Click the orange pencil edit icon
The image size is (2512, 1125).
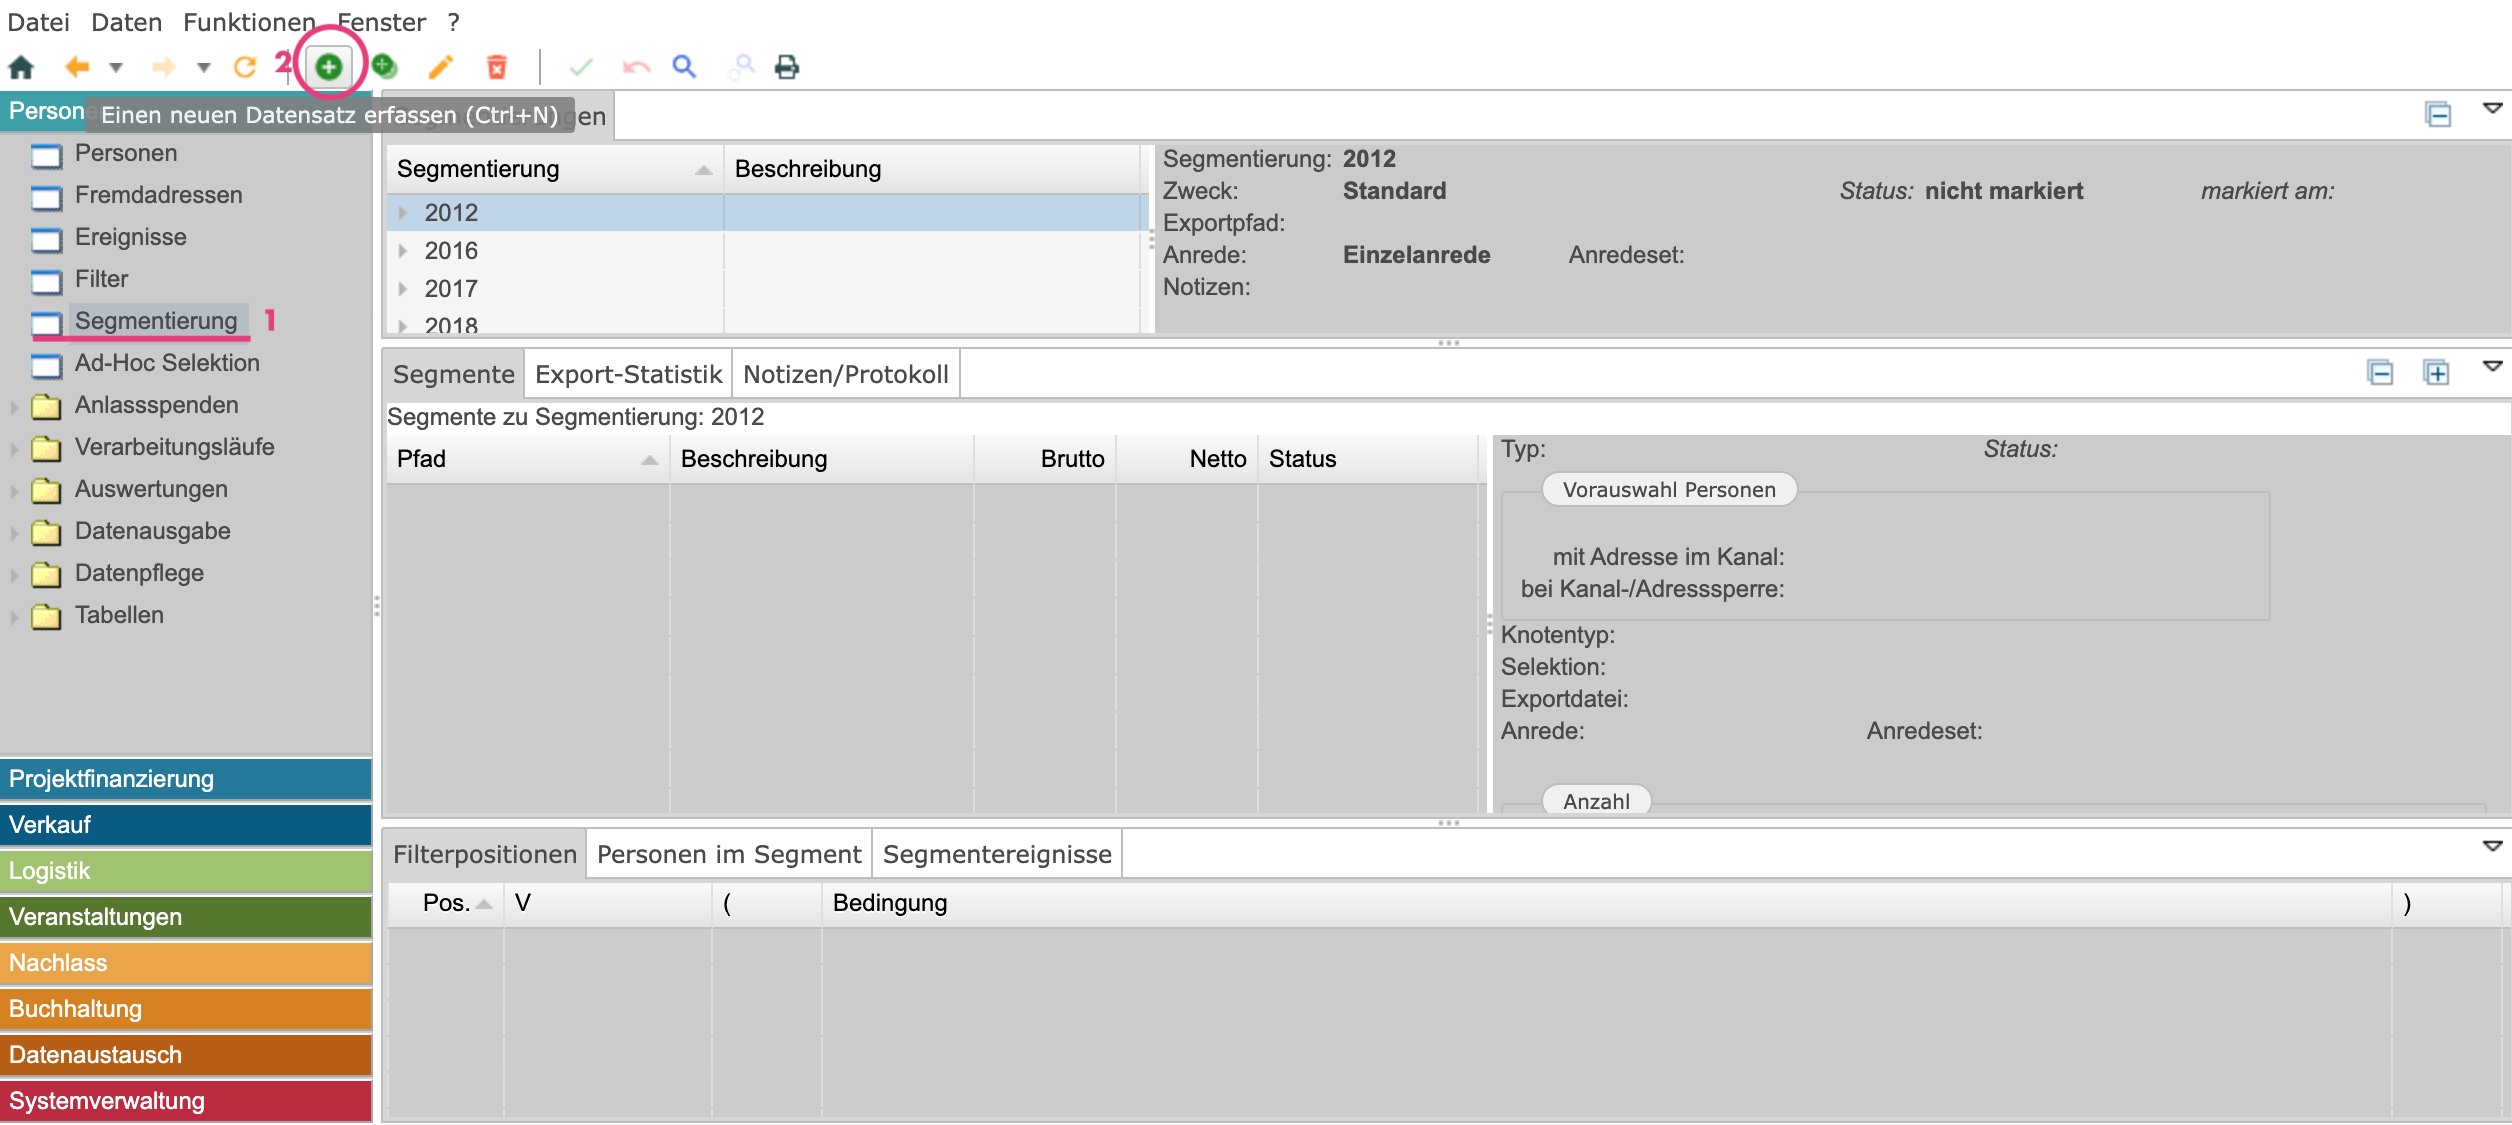pyautogui.click(x=440, y=67)
